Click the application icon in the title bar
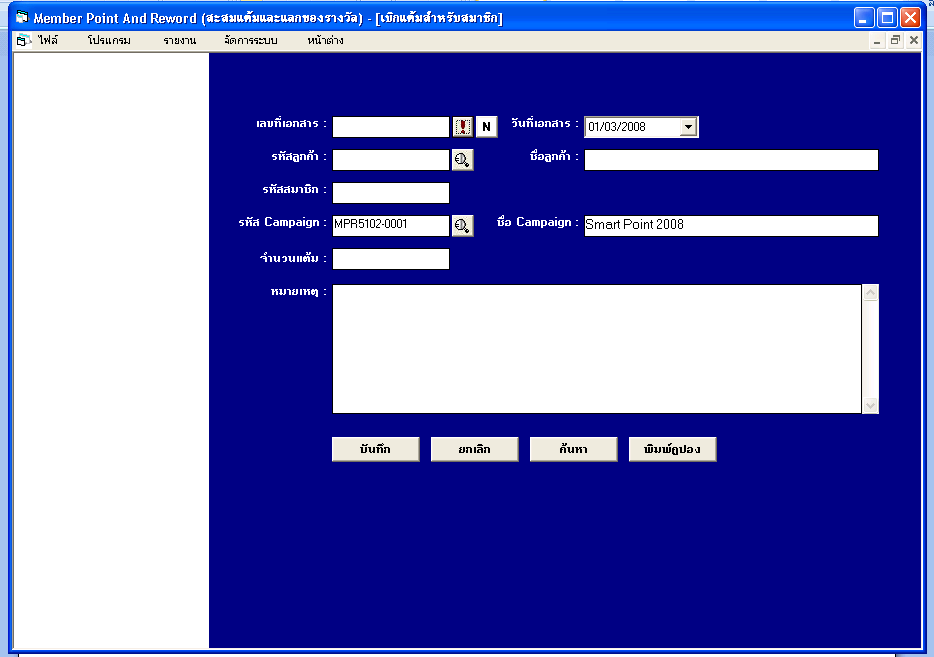The width and height of the screenshot is (934, 657). click(22, 17)
